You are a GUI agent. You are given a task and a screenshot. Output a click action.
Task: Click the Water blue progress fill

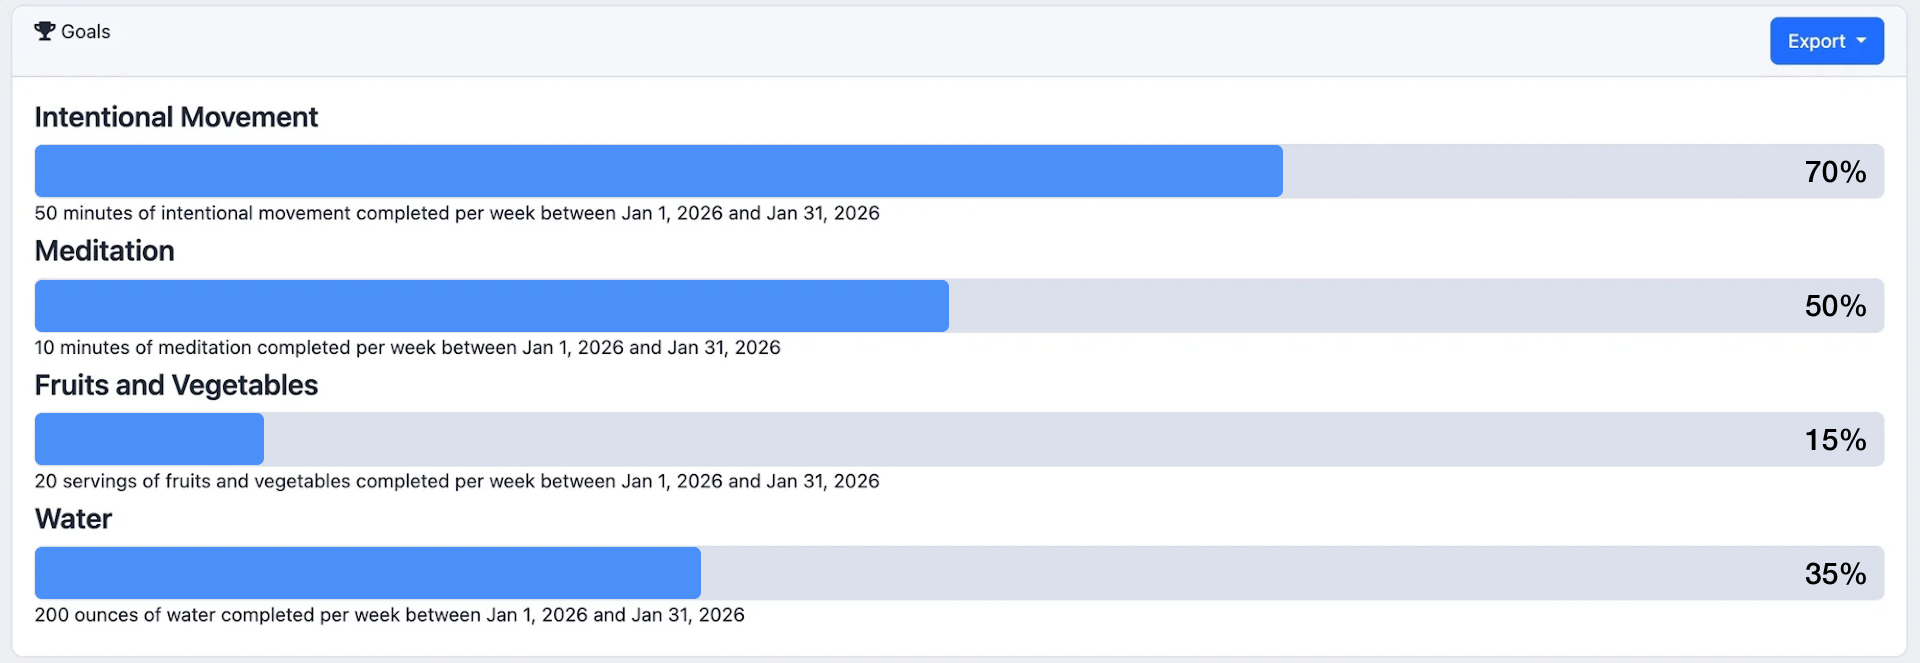point(367,573)
